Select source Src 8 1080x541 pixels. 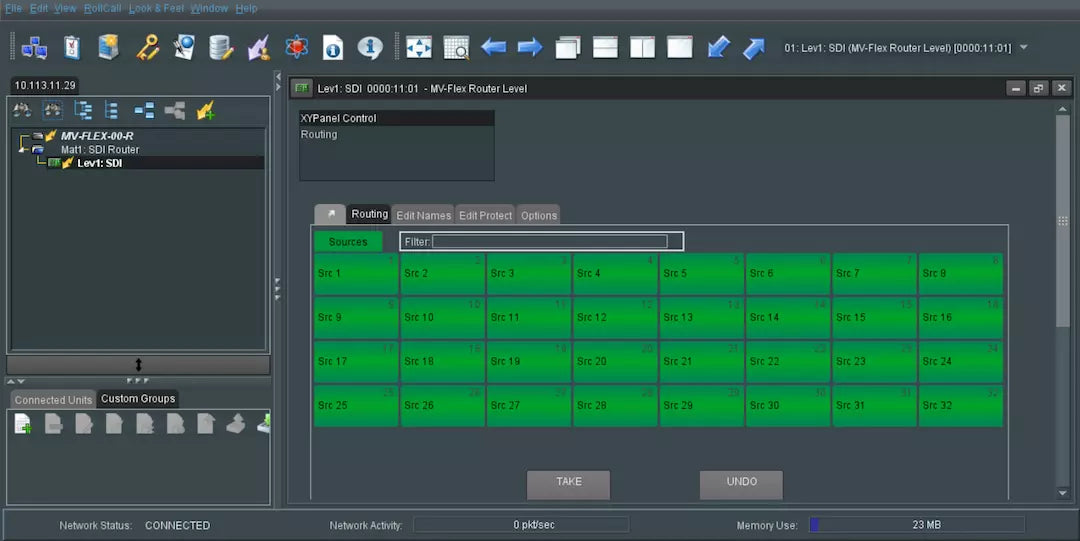(x=961, y=274)
